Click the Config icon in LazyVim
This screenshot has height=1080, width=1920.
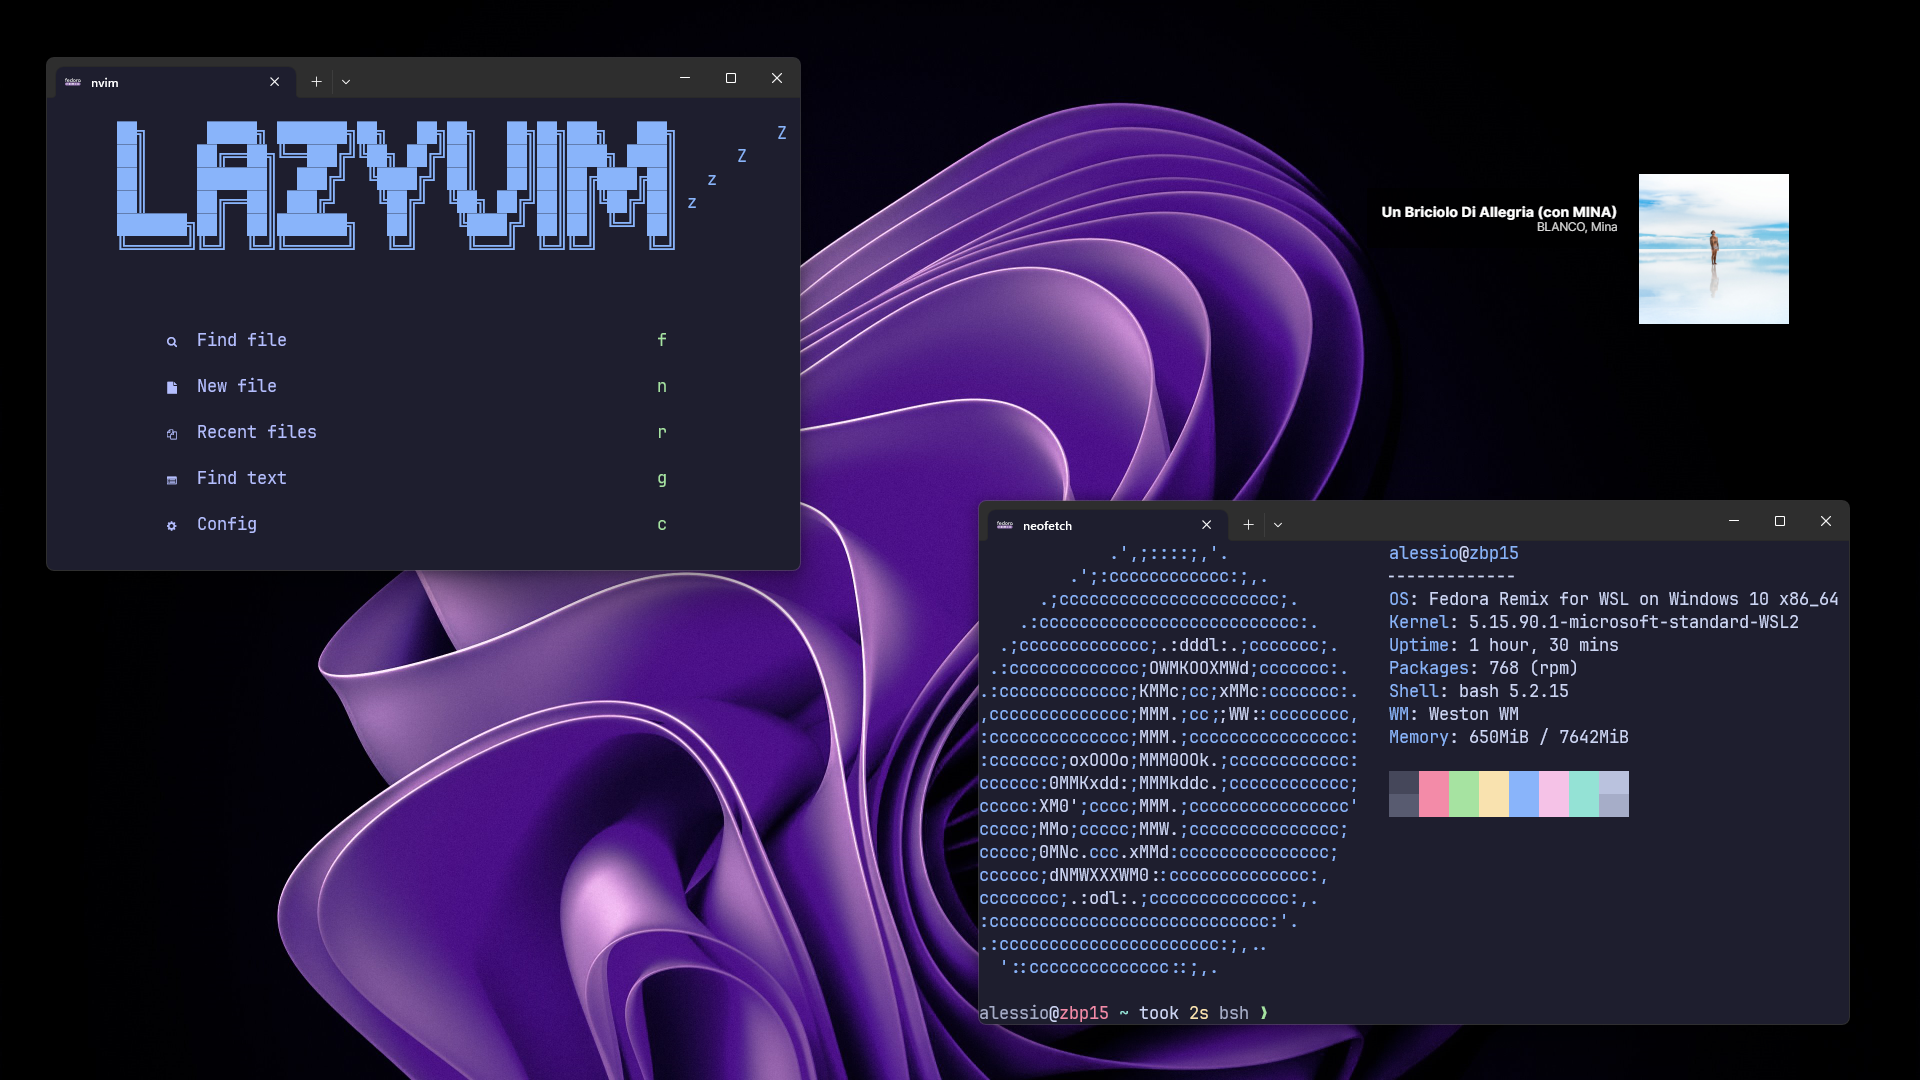point(173,525)
